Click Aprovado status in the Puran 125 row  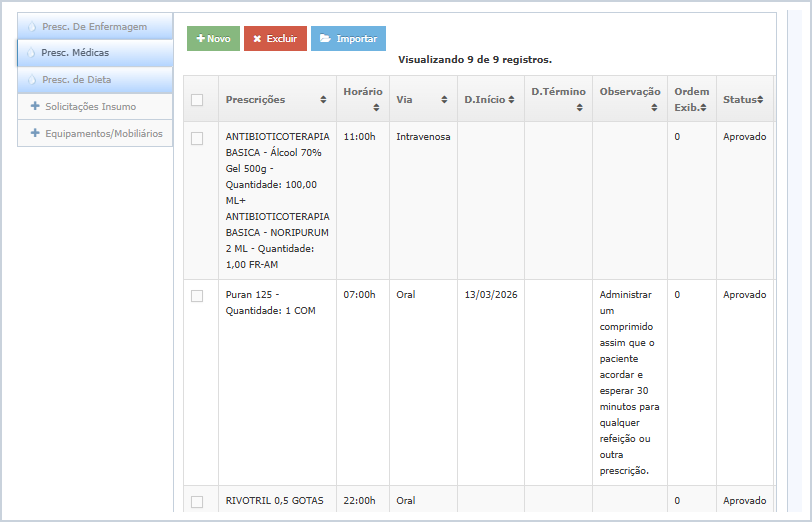coord(744,295)
